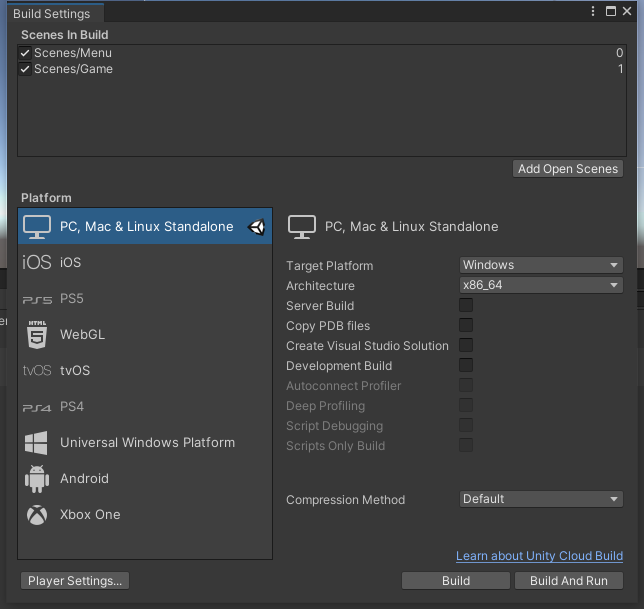Open the Compression Method dropdown
This screenshot has width=644, height=609.
click(x=541, y=499)
